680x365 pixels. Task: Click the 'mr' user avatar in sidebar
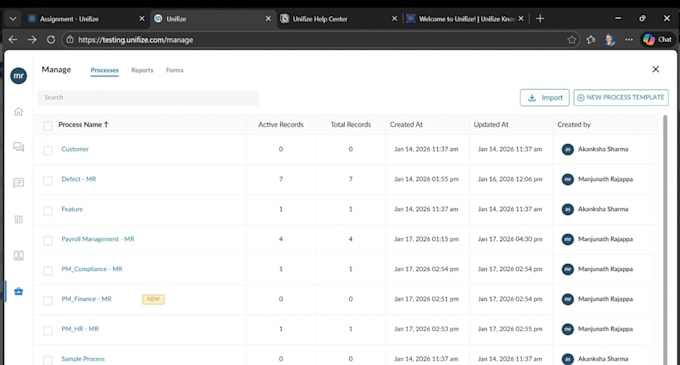click(19, 76)
